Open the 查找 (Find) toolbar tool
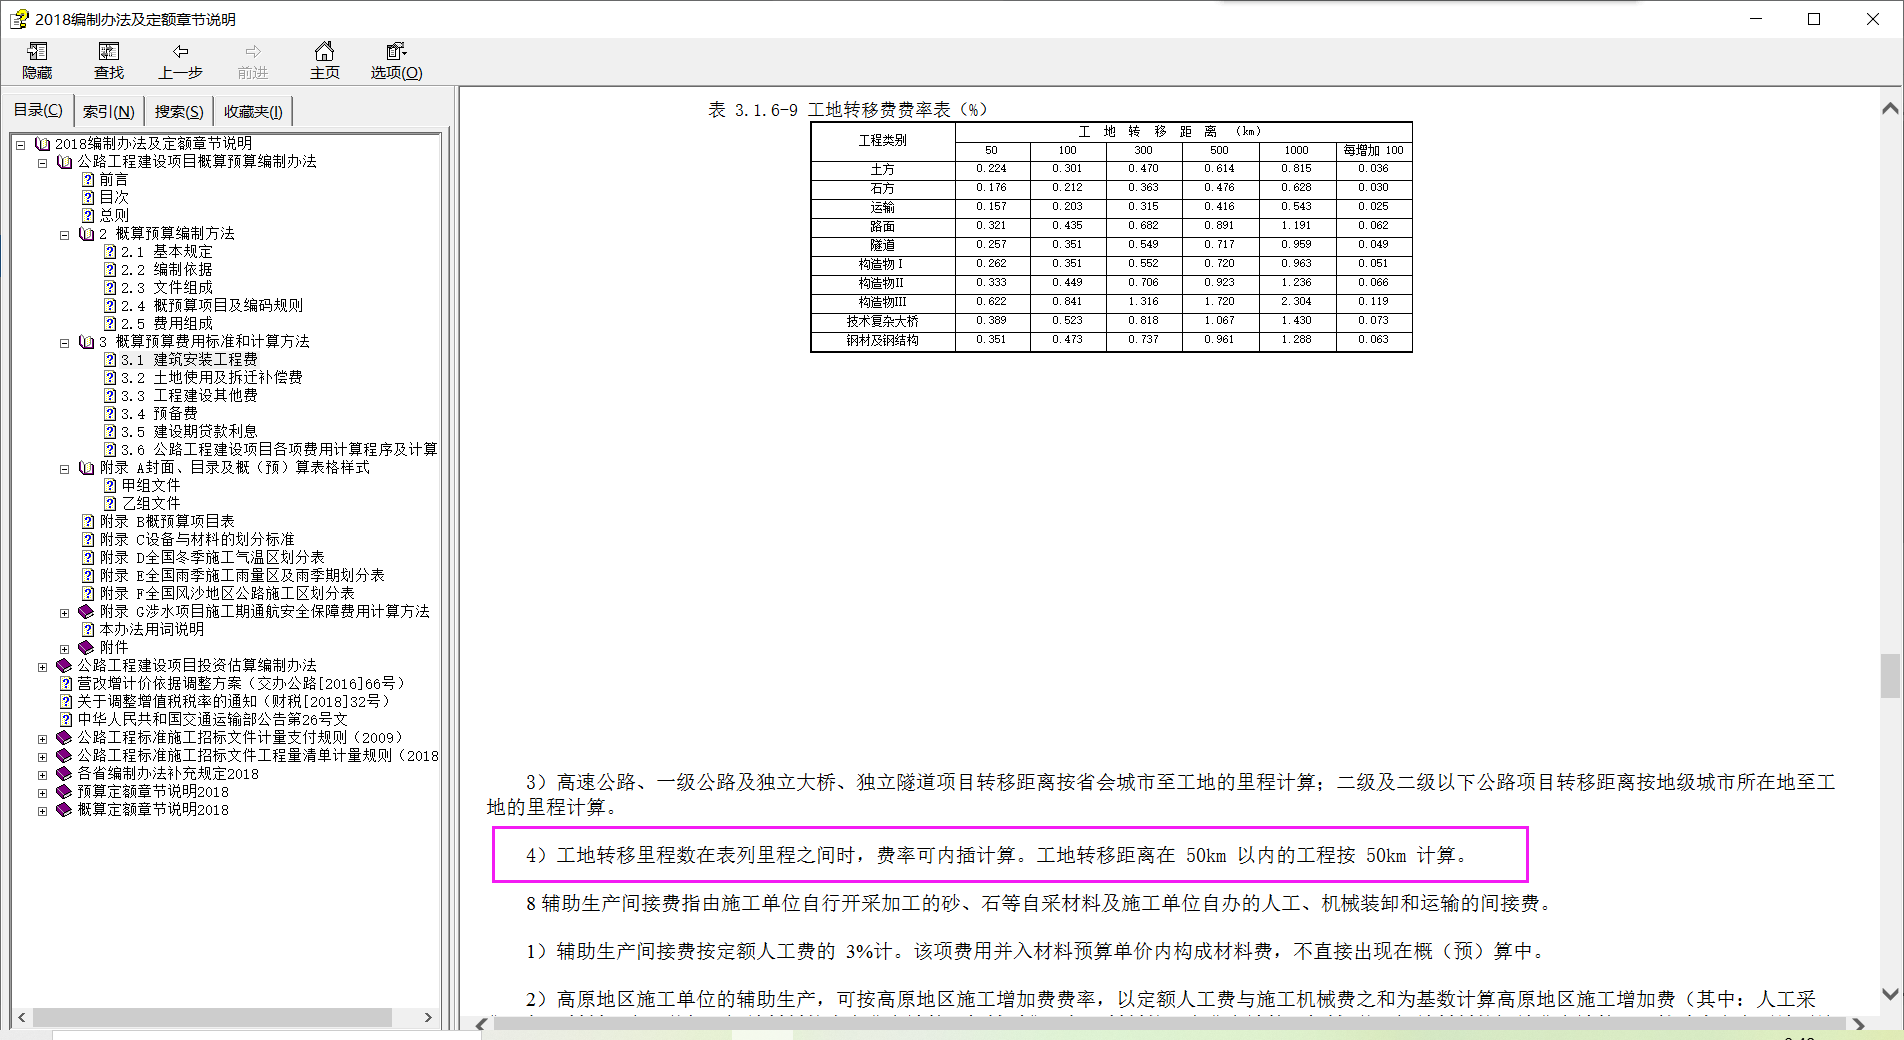Viewport: 1904px width, 1040px height. pyautogui.click(x=108, y=60)
